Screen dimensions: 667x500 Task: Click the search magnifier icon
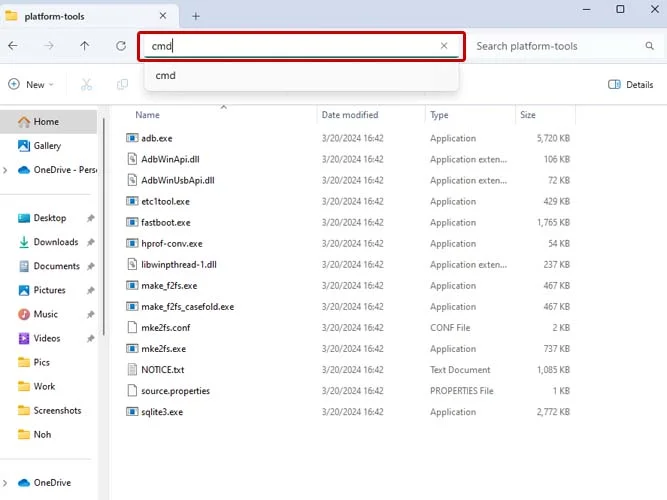click(649, 46)
